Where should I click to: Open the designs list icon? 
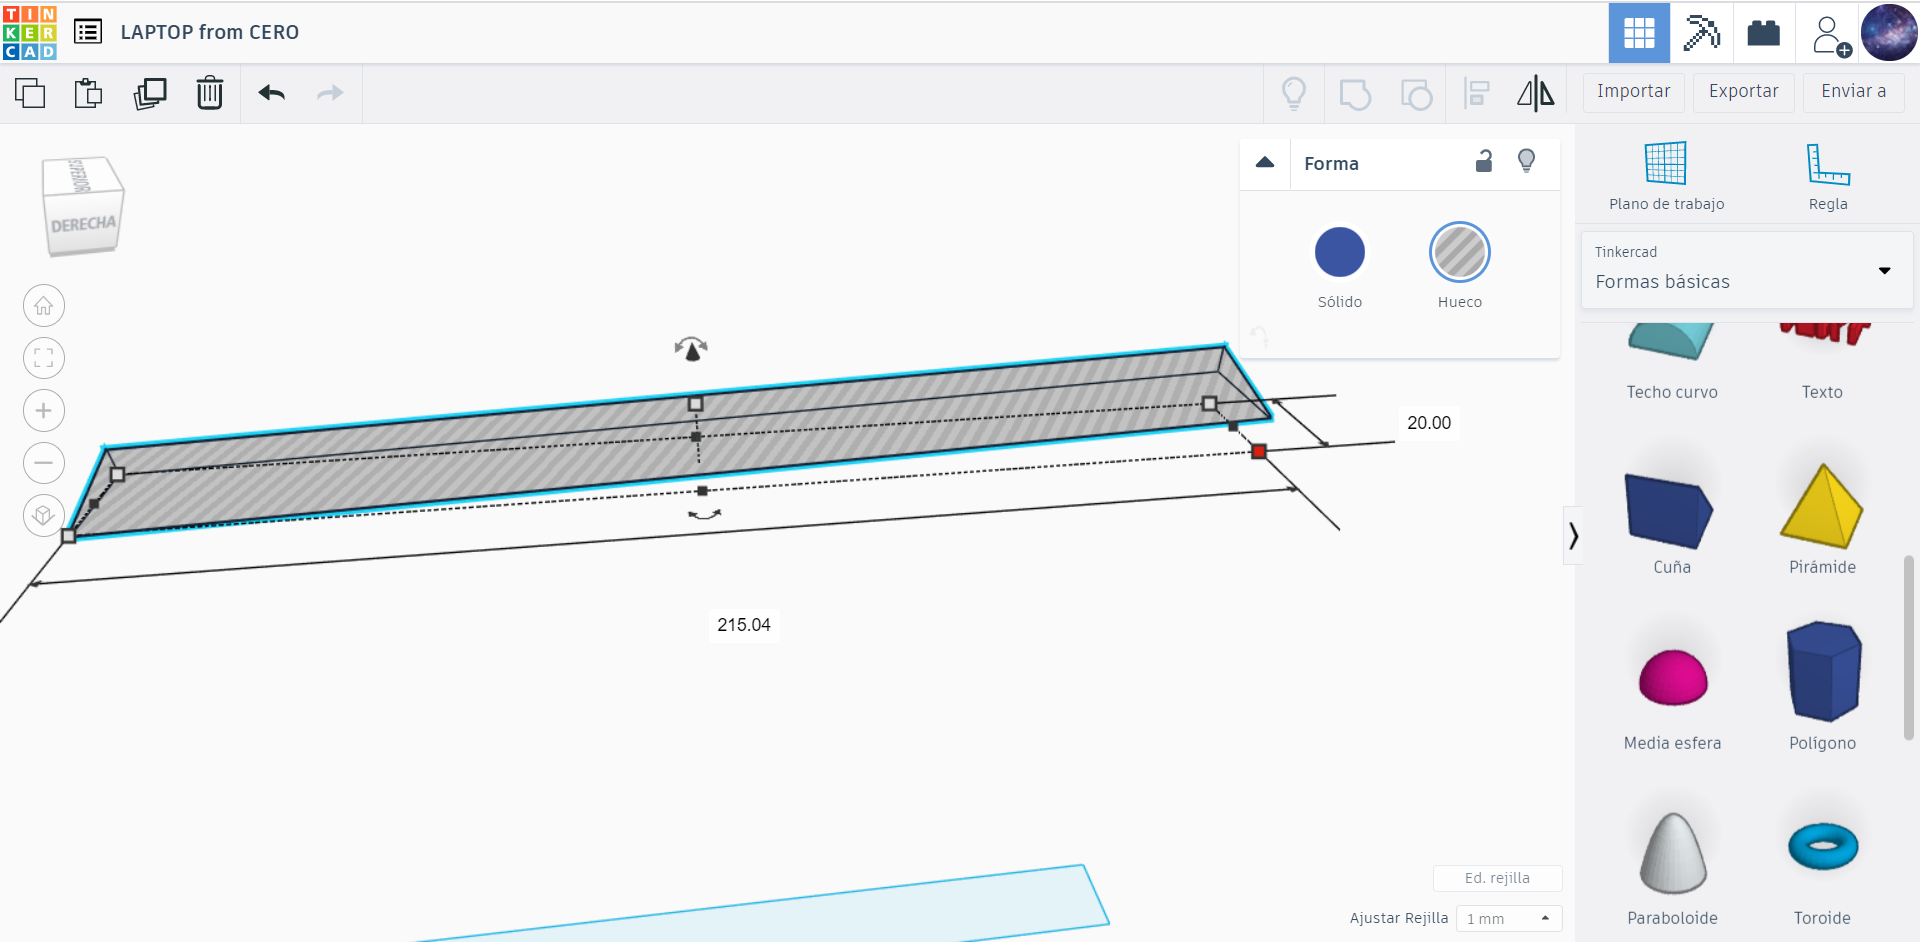coord(88,32)
